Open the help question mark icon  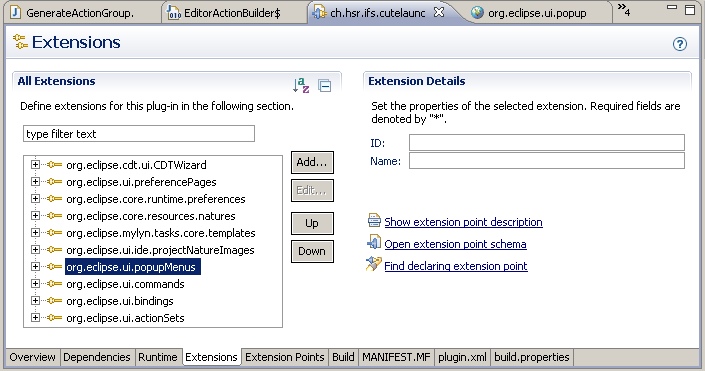click(x=679, y=44)
